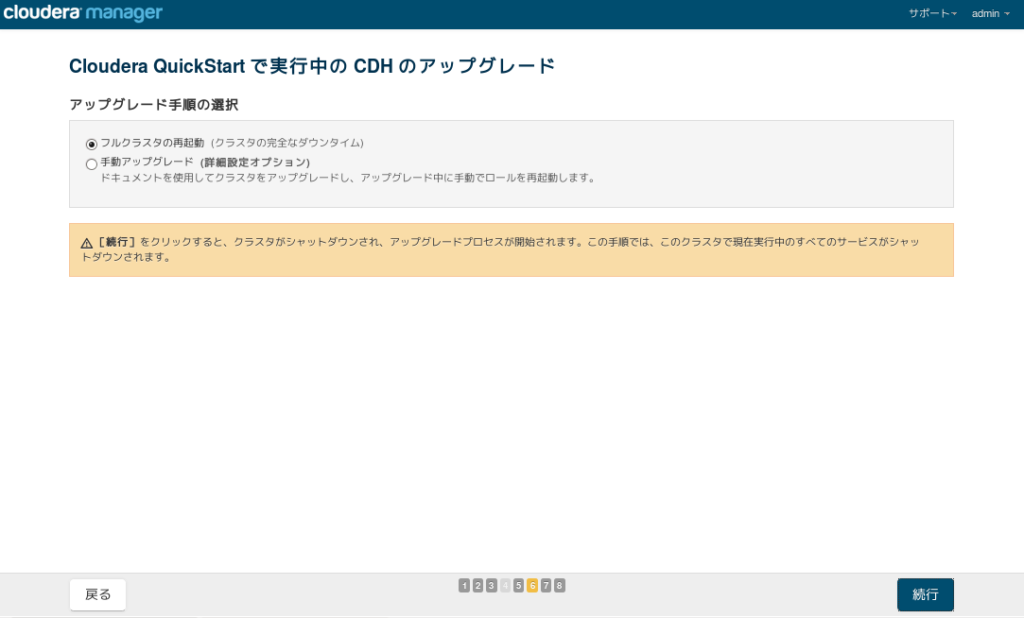Open the サポート dropdown menu
This screenshot has width=1024, height=618.
tap(933, 13)
